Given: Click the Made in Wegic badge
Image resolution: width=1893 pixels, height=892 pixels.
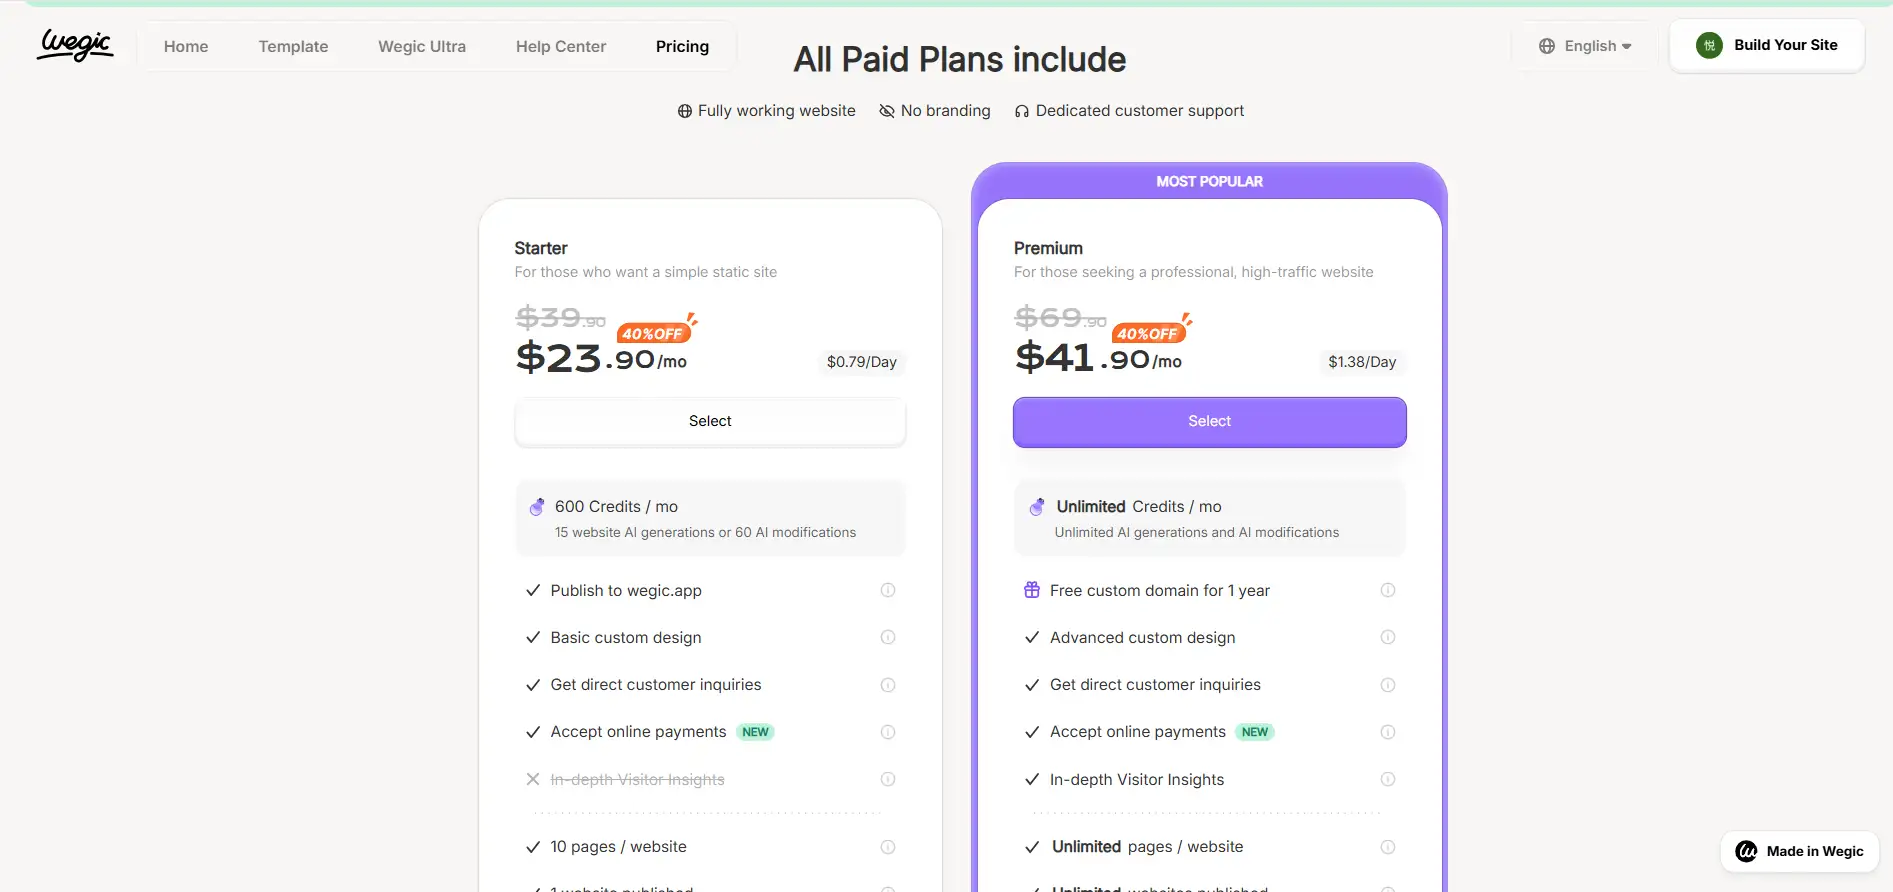Looking at the screenshot, I should (1800, 851).
